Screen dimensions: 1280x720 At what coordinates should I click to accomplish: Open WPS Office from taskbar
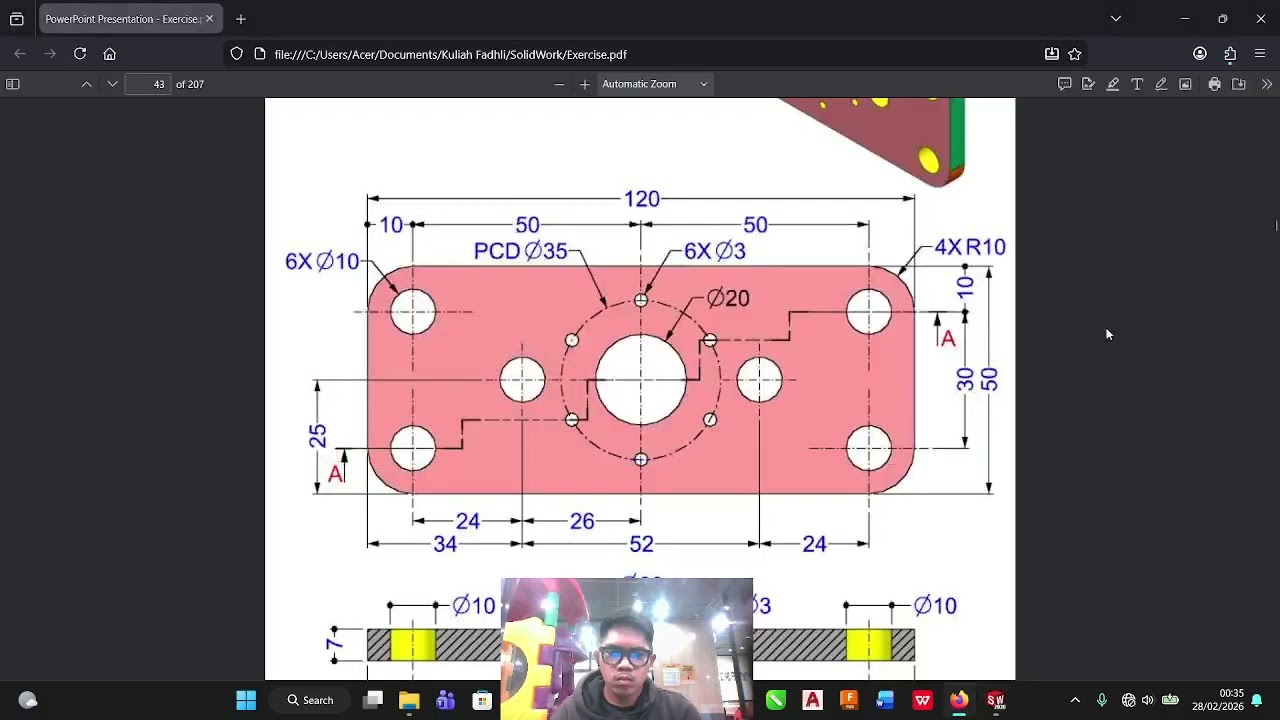coord(922,700)
